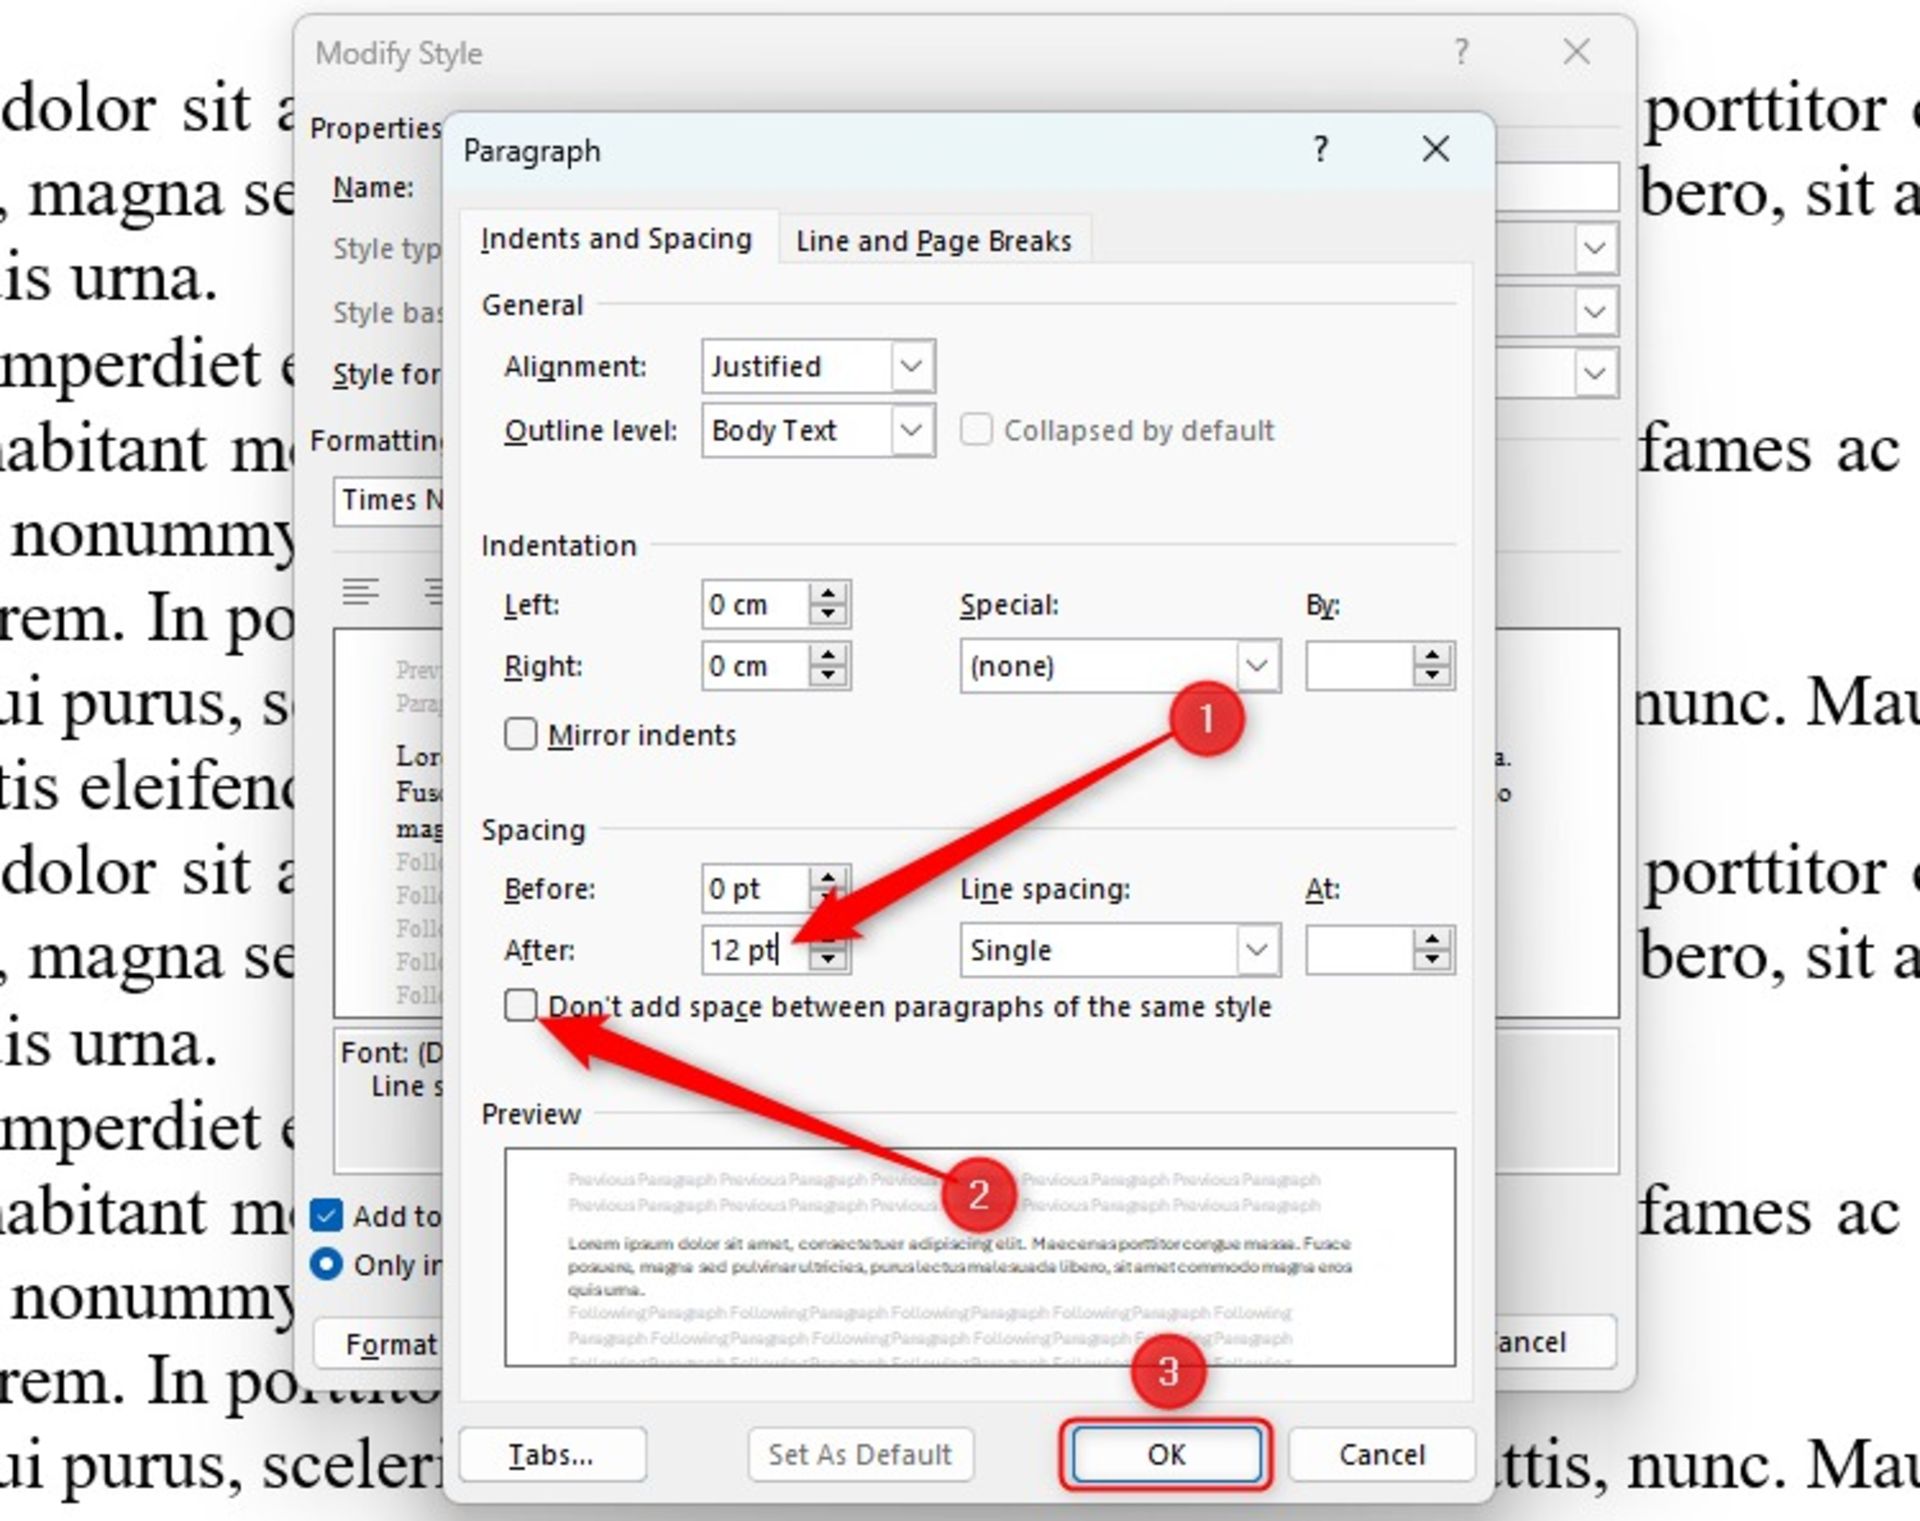Click Modify Style help question mark icon
Image resolution: width=1920 pixels, height=1521 pixels.
click(x=1461, y=51)
